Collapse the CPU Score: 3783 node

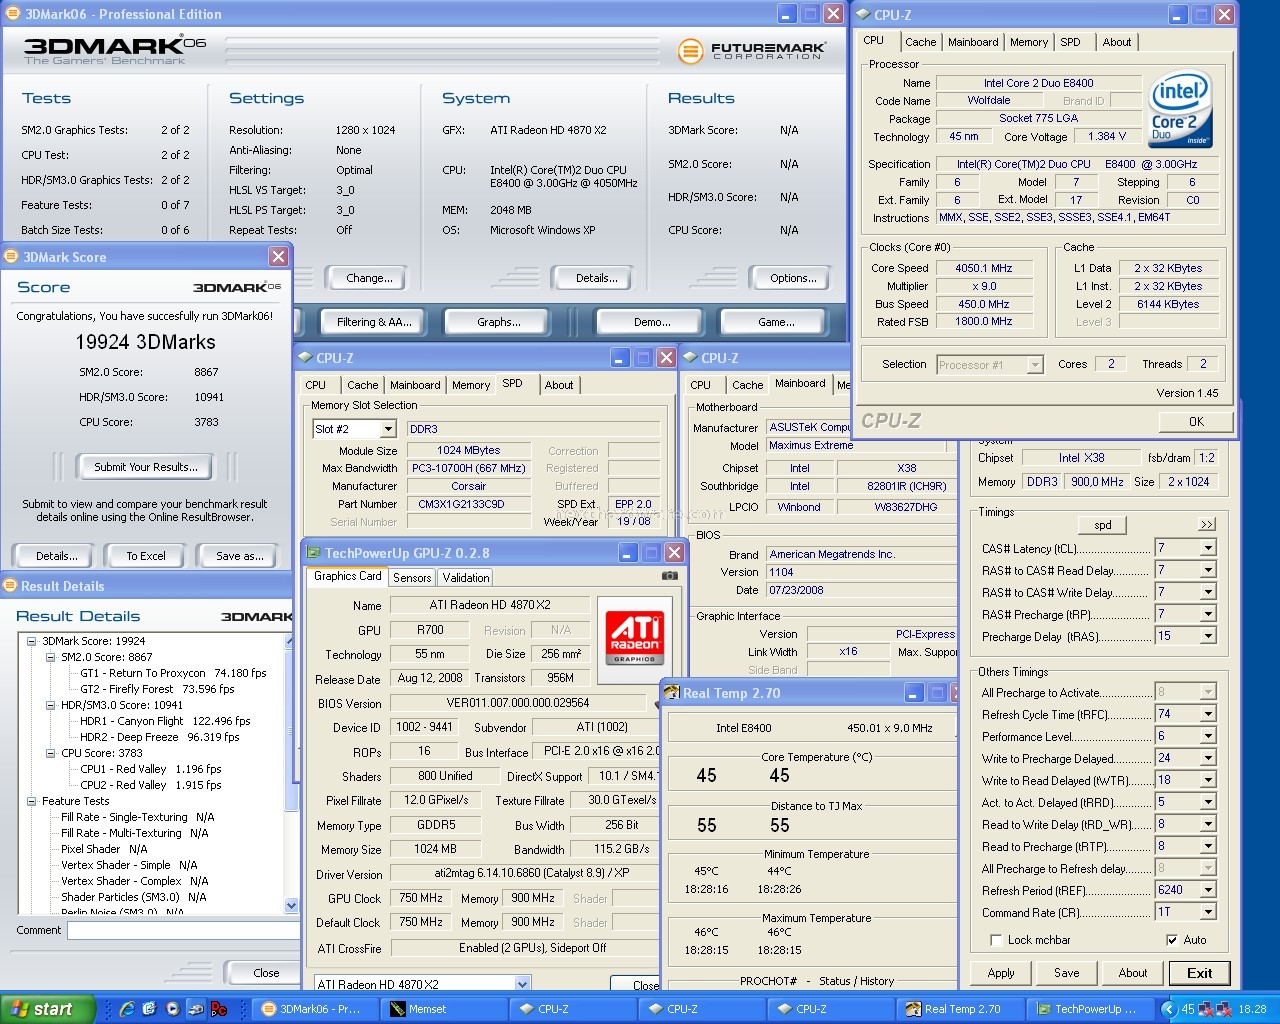click(x=50, y=753)
